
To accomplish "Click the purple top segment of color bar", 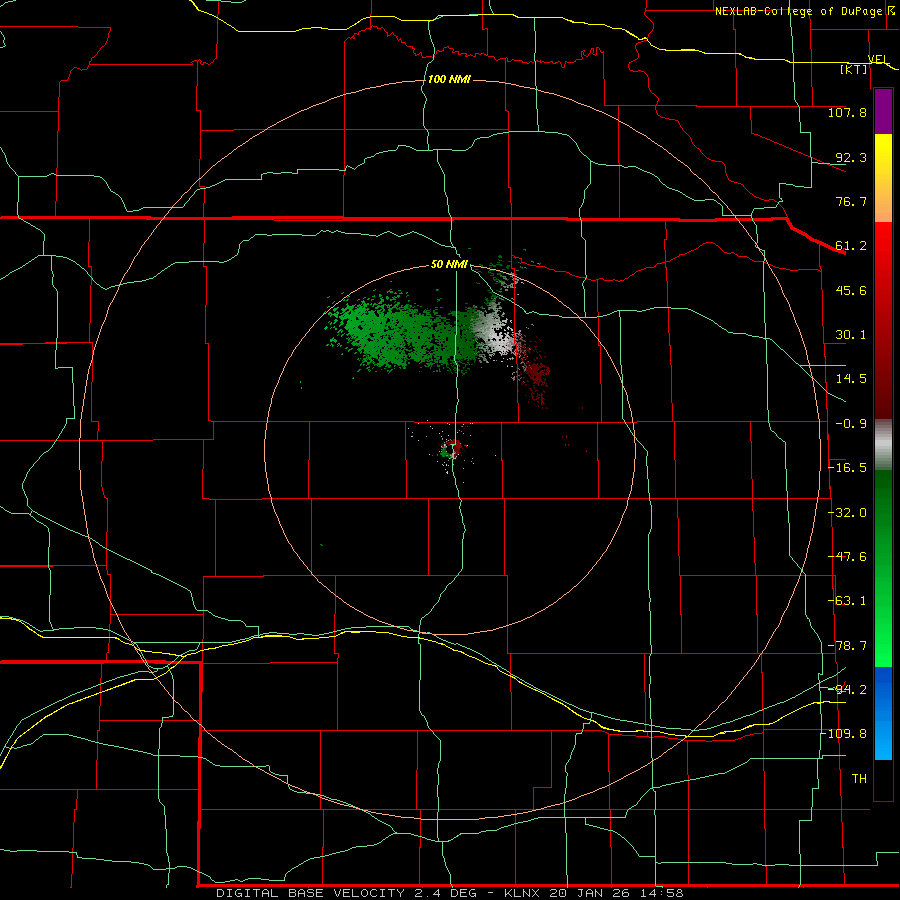I will (x=883, y=112).
